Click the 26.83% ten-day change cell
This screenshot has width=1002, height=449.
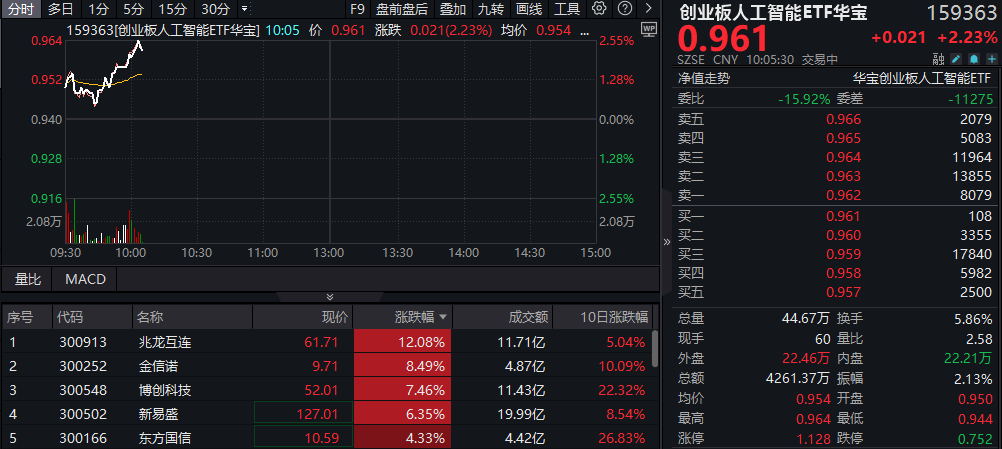click(x=622, y=439)
